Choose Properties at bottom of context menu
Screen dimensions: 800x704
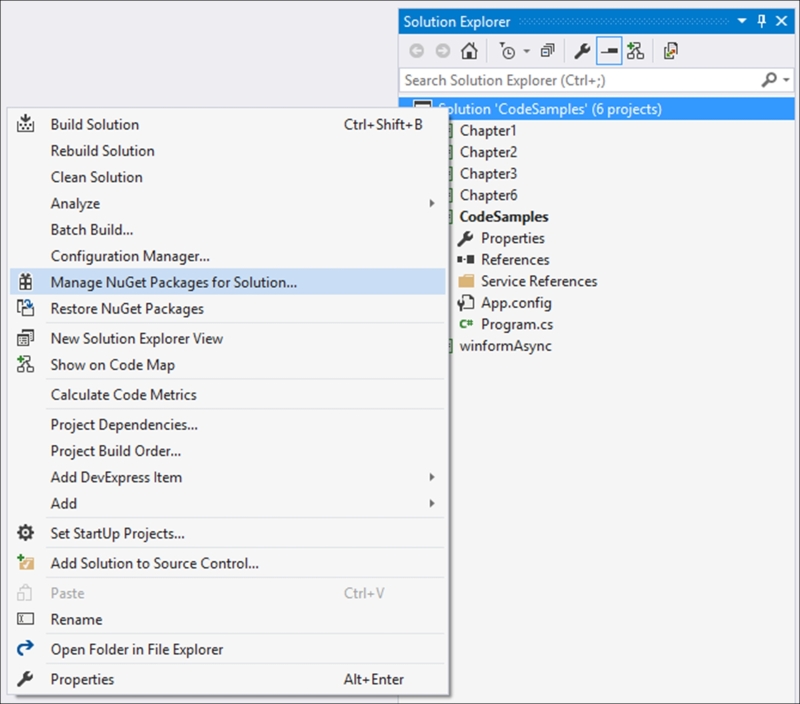click(228, 679)
